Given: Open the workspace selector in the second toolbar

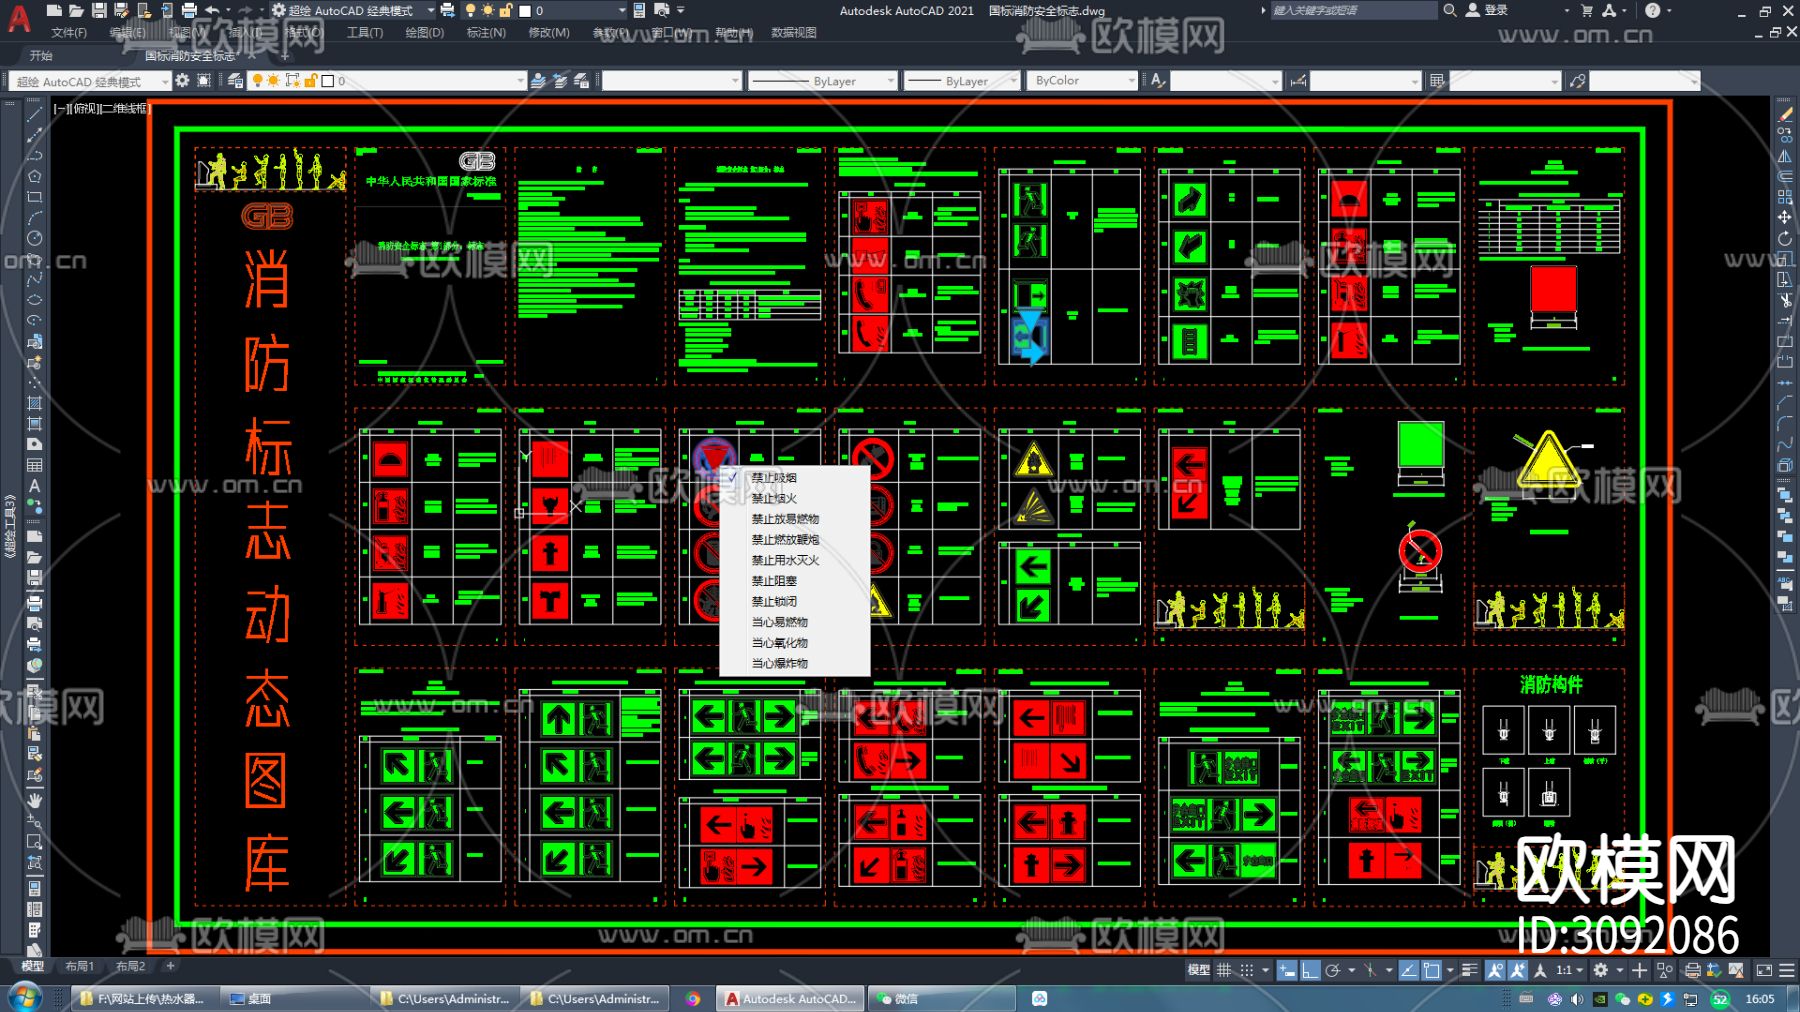Looking at the screenshot, I should click(x=92, y=81).
